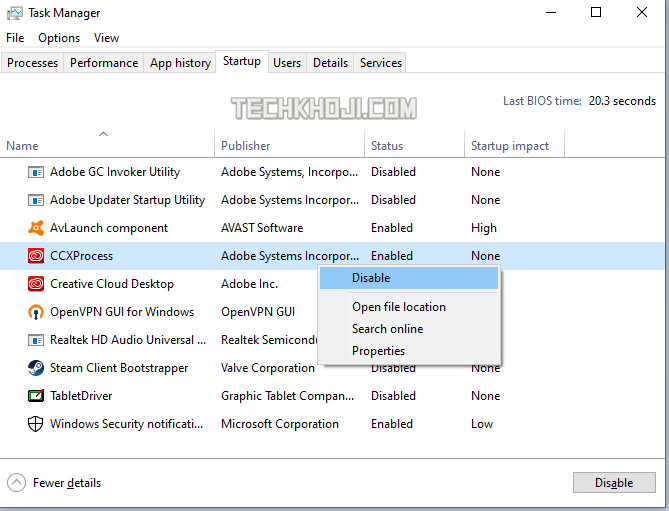Click the CCXProcess Creative Cloud icon
The image size is (669, 511).
point(36,256)
